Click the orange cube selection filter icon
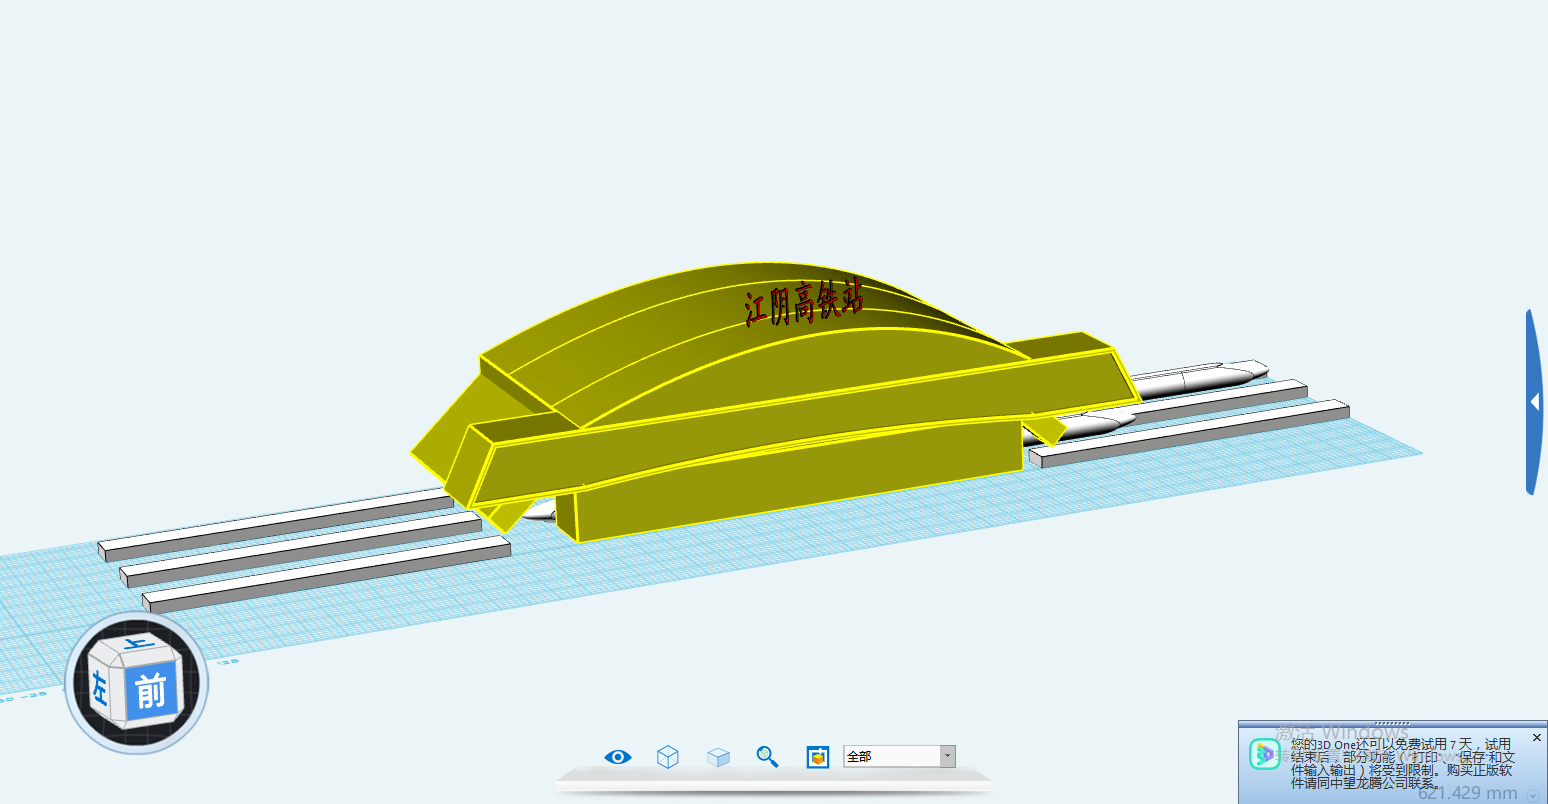1548x804 pixels. pyautogui.click(x=818, y=757)
